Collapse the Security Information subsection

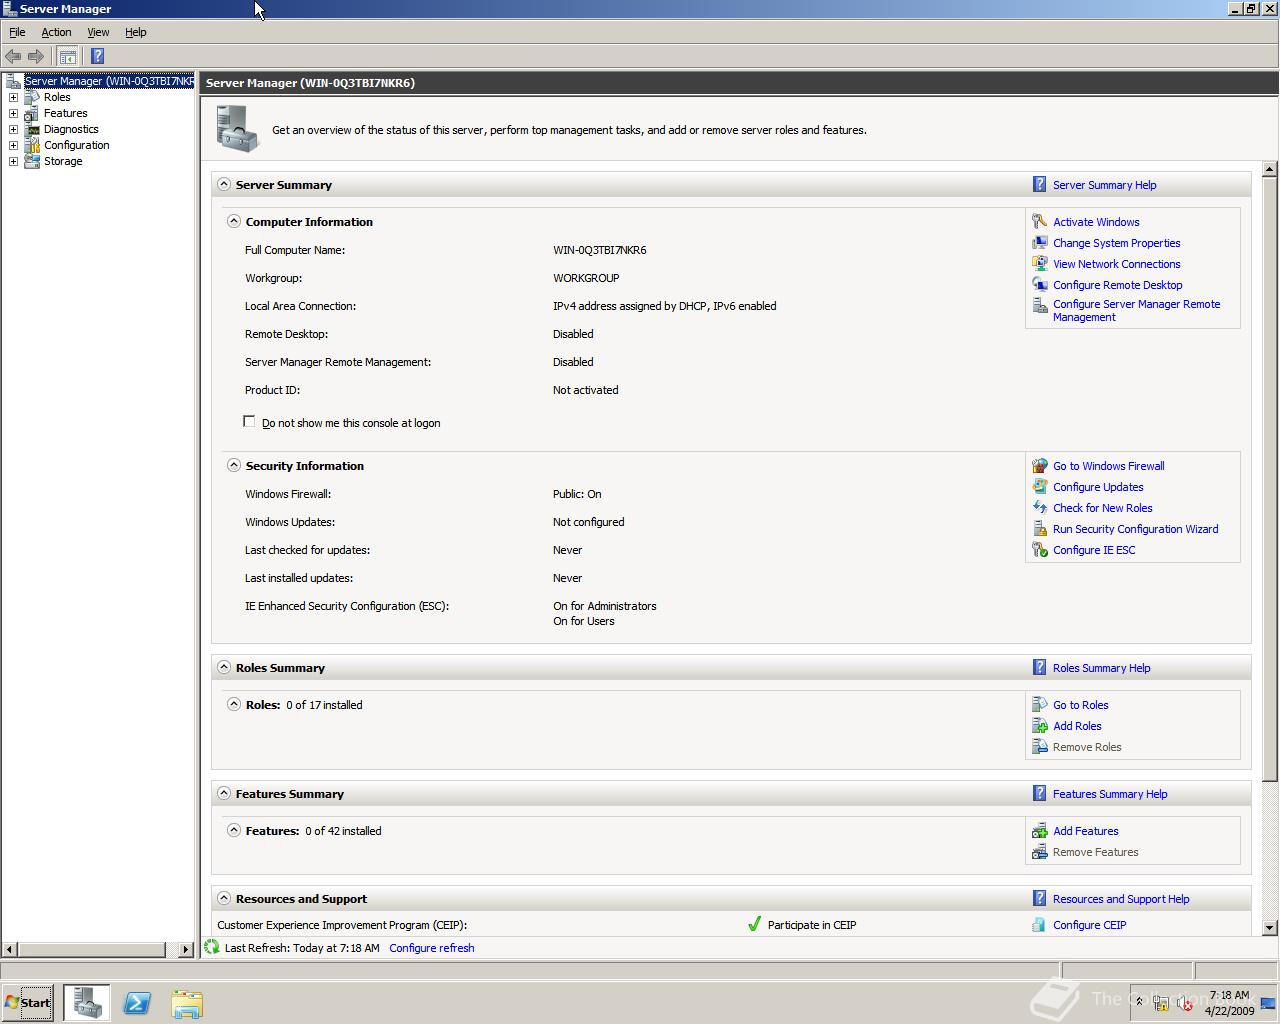tap(234, 465)
